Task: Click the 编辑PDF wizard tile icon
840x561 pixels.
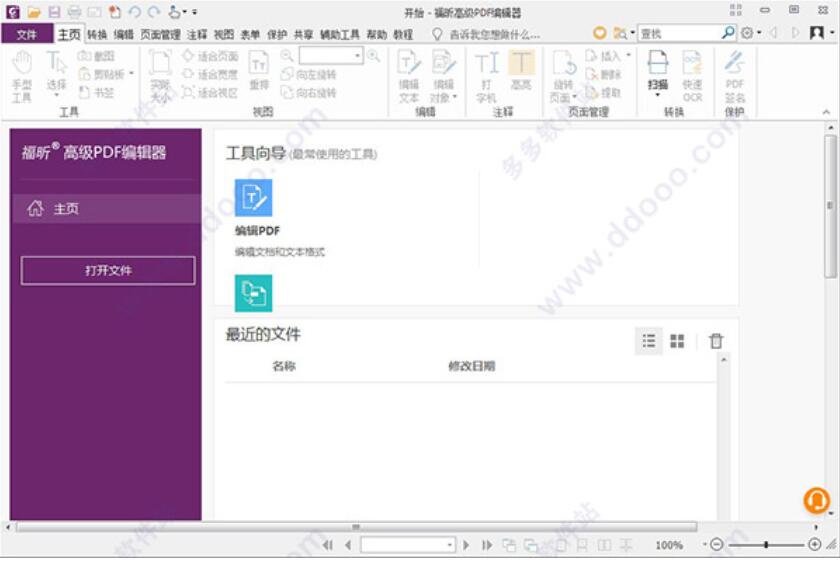Action: coord(253,198)
